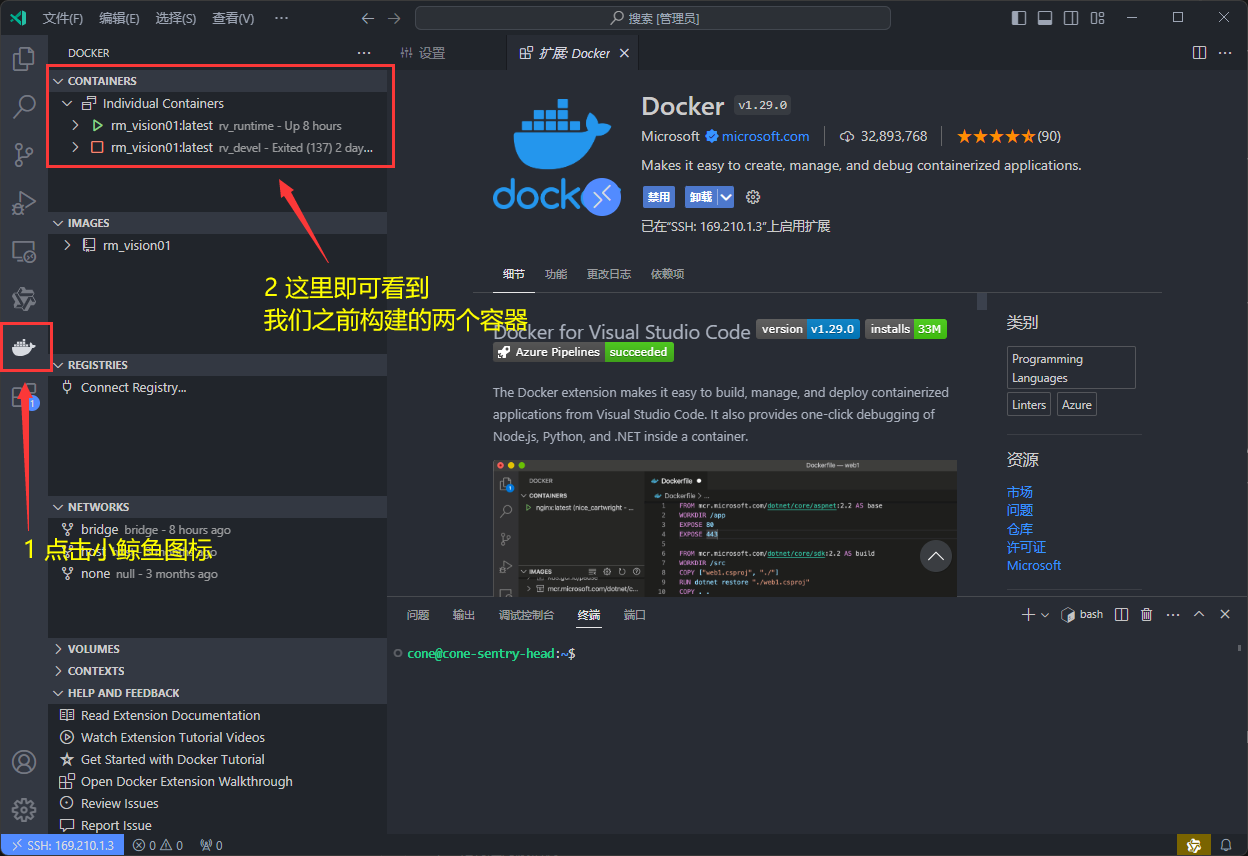The image size is (1248, 856).
Task: Split the editor to the right
Action: pyautogui.click(x=1199, y=53)
